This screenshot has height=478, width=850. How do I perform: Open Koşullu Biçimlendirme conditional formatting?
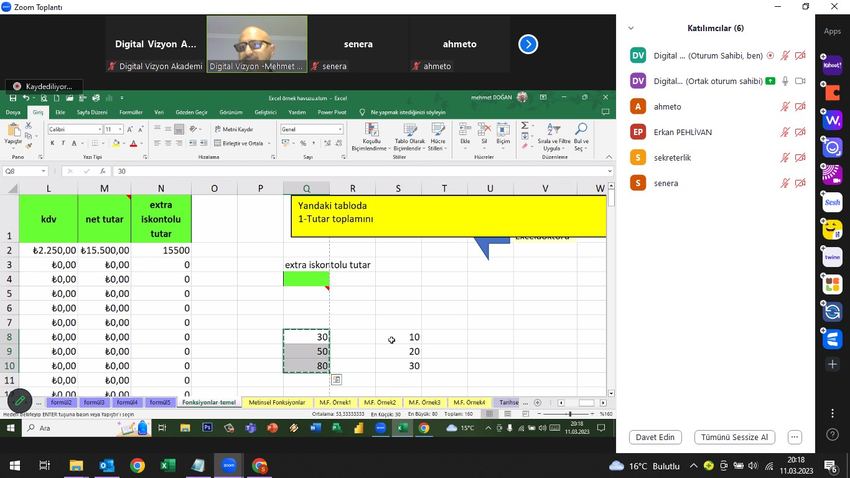coord(371,137)
